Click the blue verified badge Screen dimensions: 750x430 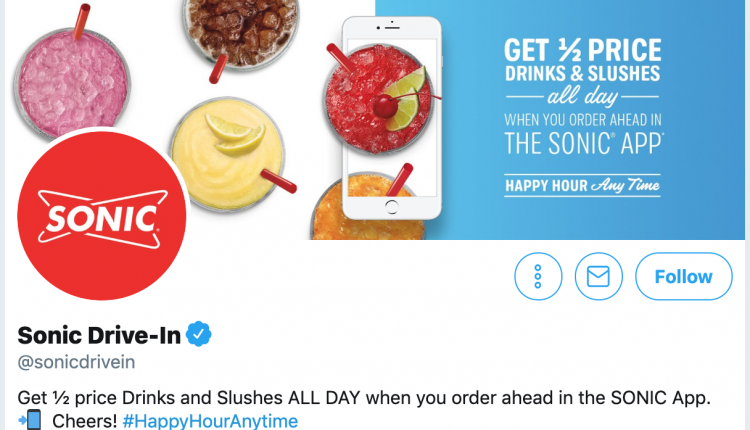coord(199,334)
